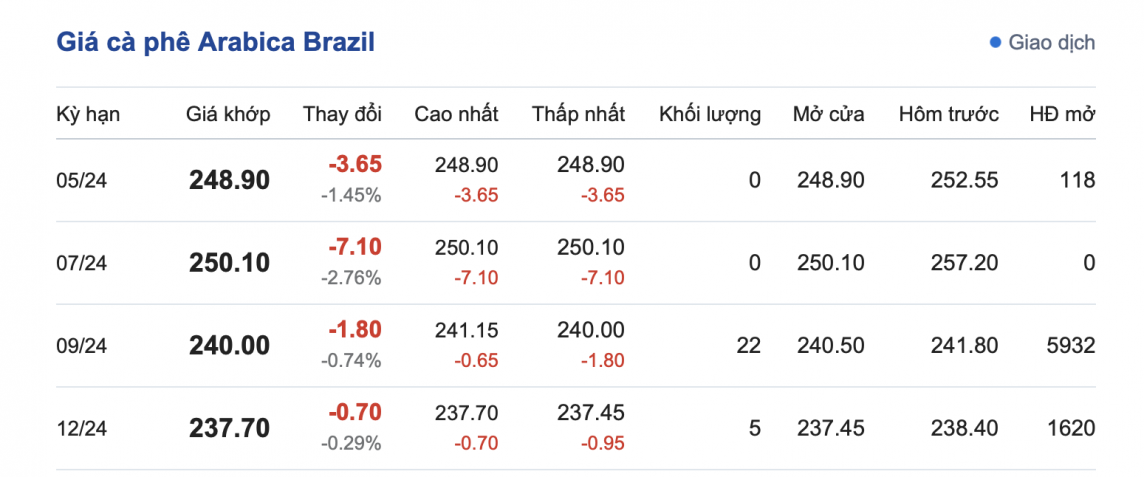
Task: Click the Hôm trước column header
Action: (949, 114)
